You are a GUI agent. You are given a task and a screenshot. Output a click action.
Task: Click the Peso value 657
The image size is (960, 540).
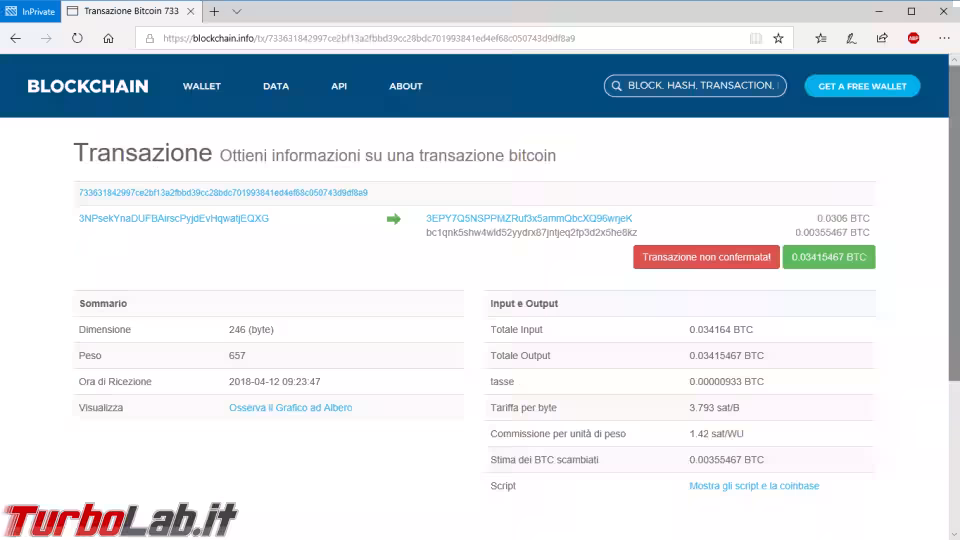pos(237,355)
